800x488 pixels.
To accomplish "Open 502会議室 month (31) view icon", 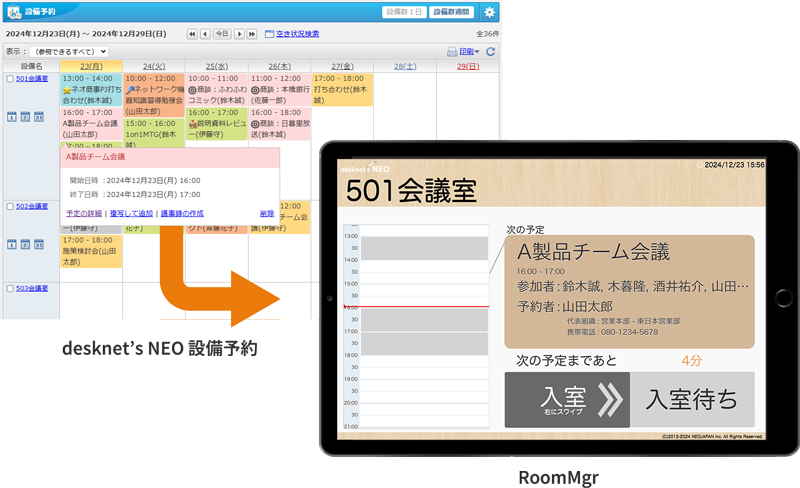I will (39, 245).
